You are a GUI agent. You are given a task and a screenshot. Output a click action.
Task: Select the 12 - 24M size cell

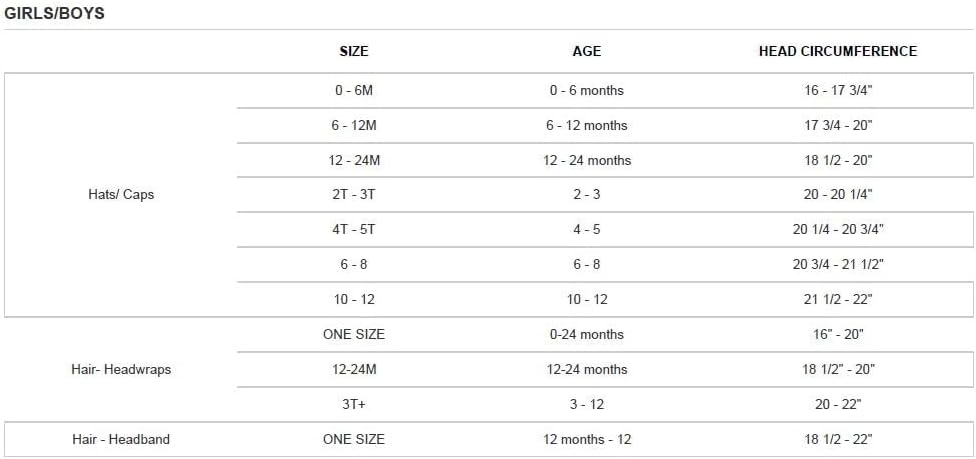point(354,160)
